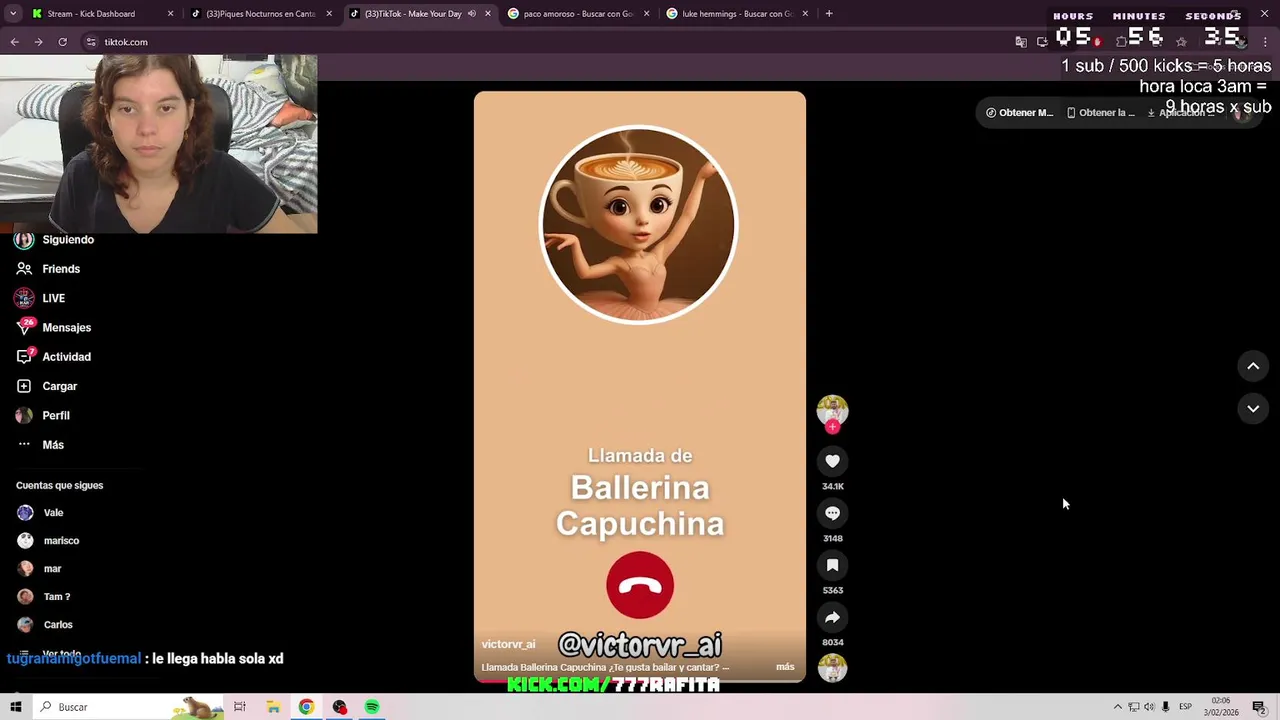1280x720 pixels.
Task: Click the Ballerina Capuchina caller avatar
Action: pyautogui.click(x=639, y=225)
